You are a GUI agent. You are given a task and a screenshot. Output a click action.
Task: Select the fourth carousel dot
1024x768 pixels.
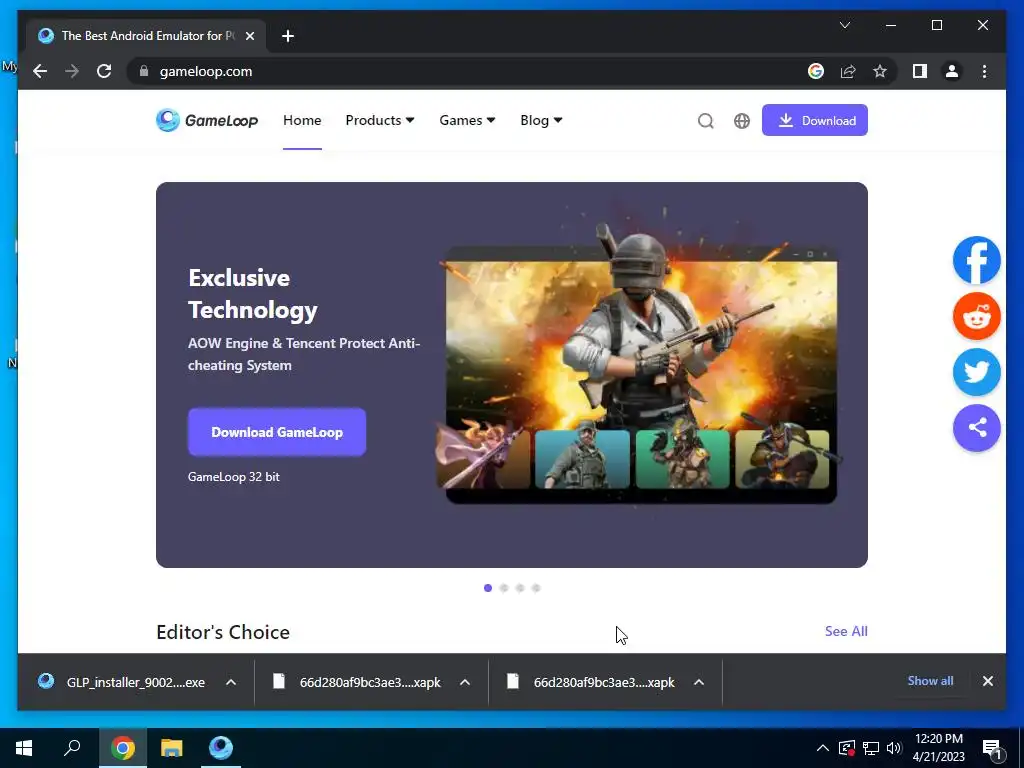coord(536,588)
